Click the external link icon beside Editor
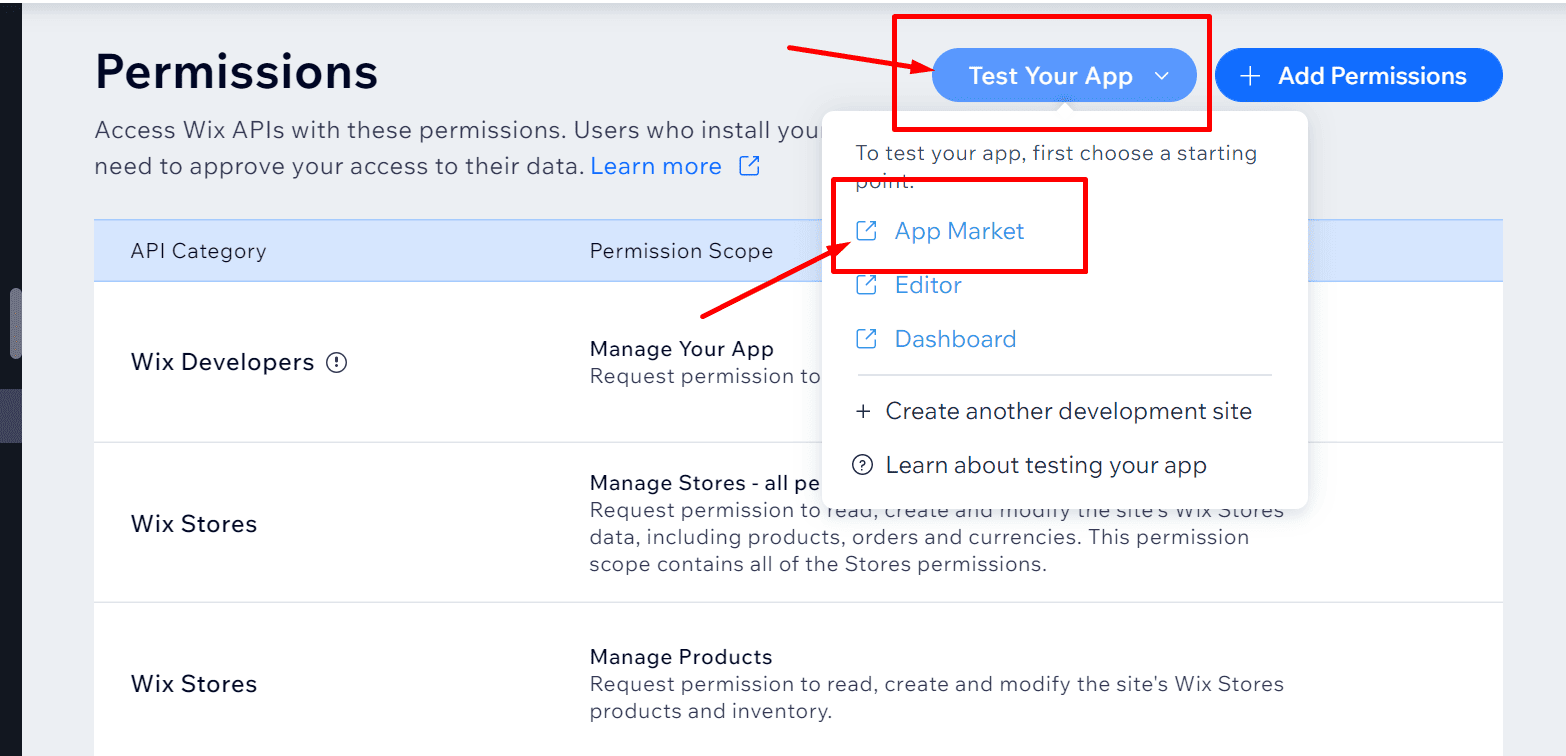Viewport: 1566px width, 756px height. coord(866,285)
